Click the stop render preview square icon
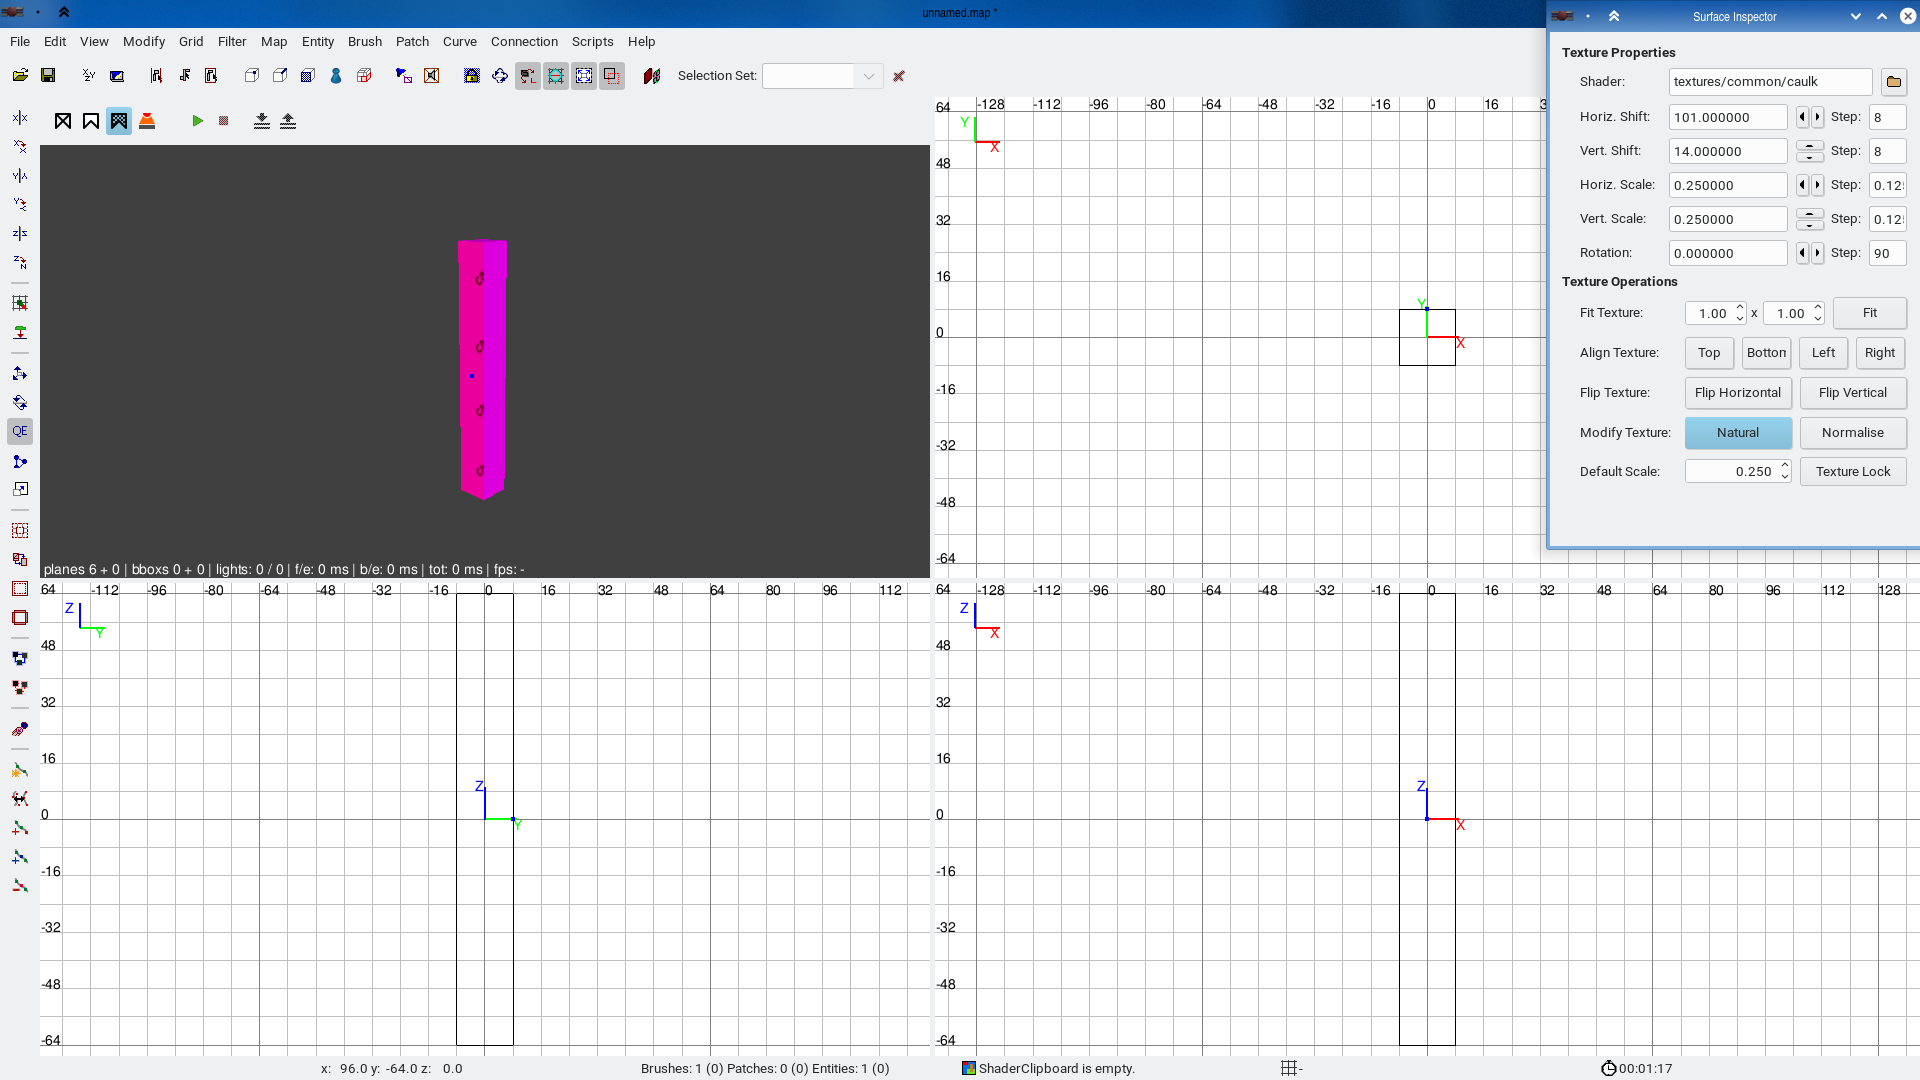 click(x=224, y=121)
